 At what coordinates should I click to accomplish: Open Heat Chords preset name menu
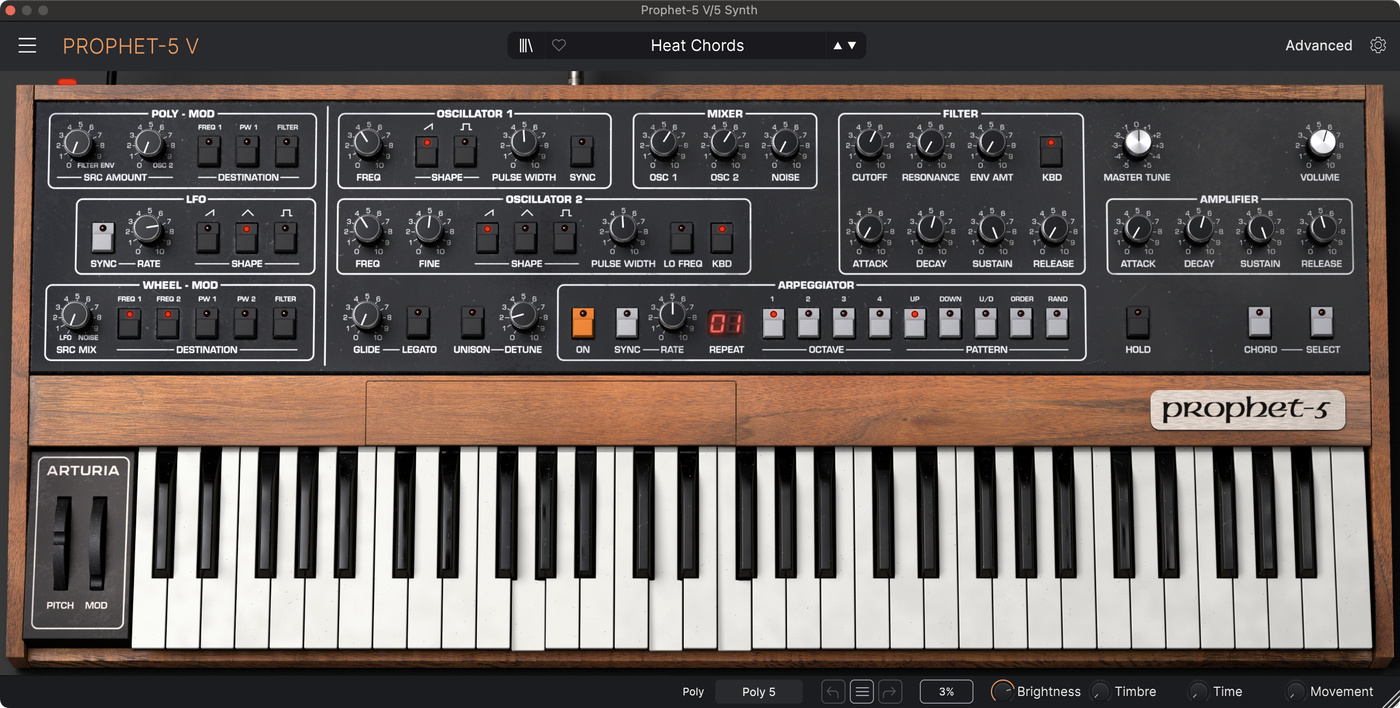pyautogui.click(x=697, y=45)
